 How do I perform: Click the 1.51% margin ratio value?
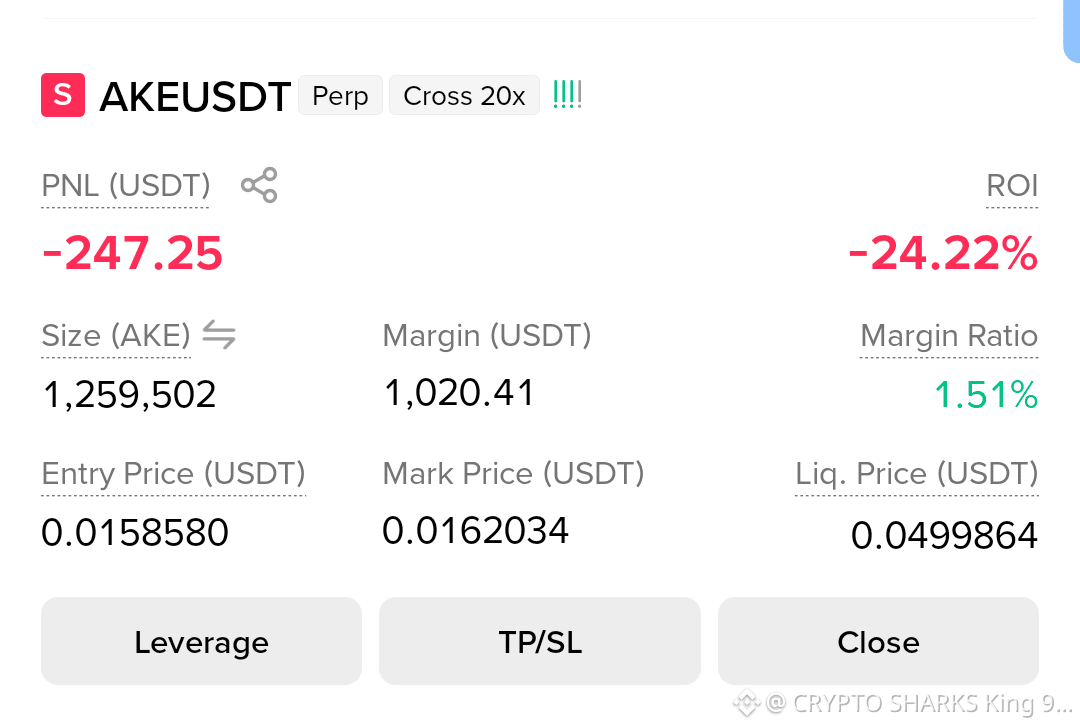click(x=986, y=395)
